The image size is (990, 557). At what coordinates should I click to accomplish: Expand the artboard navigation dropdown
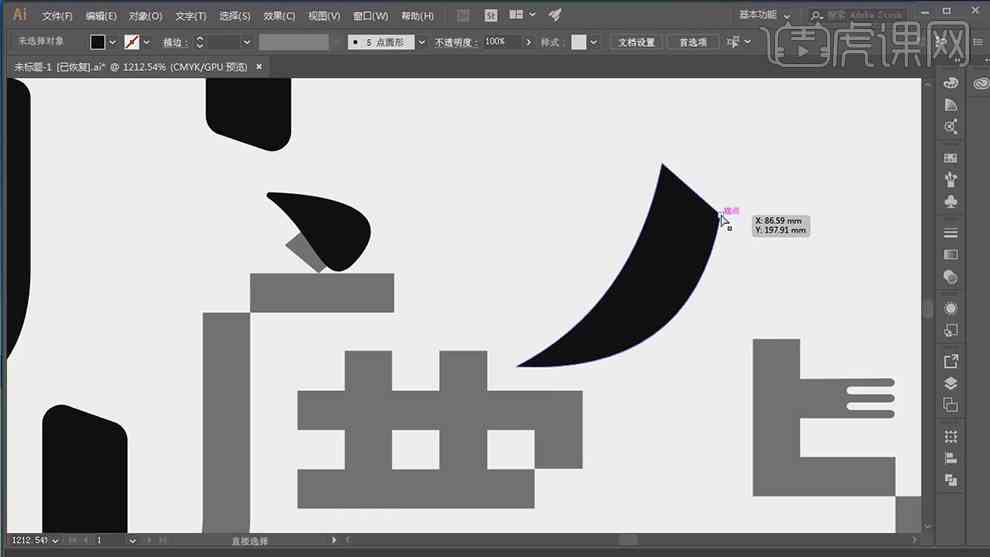point(132,541)
